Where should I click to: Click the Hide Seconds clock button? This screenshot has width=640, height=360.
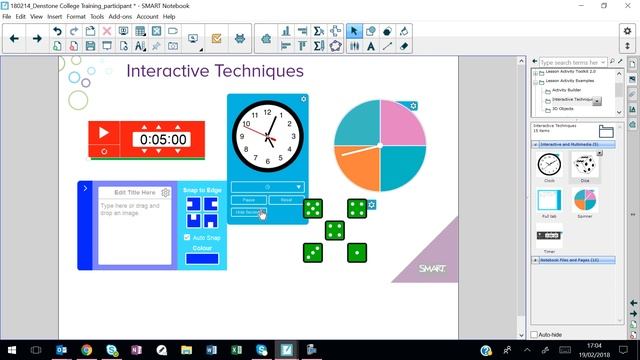pos(249,212)
